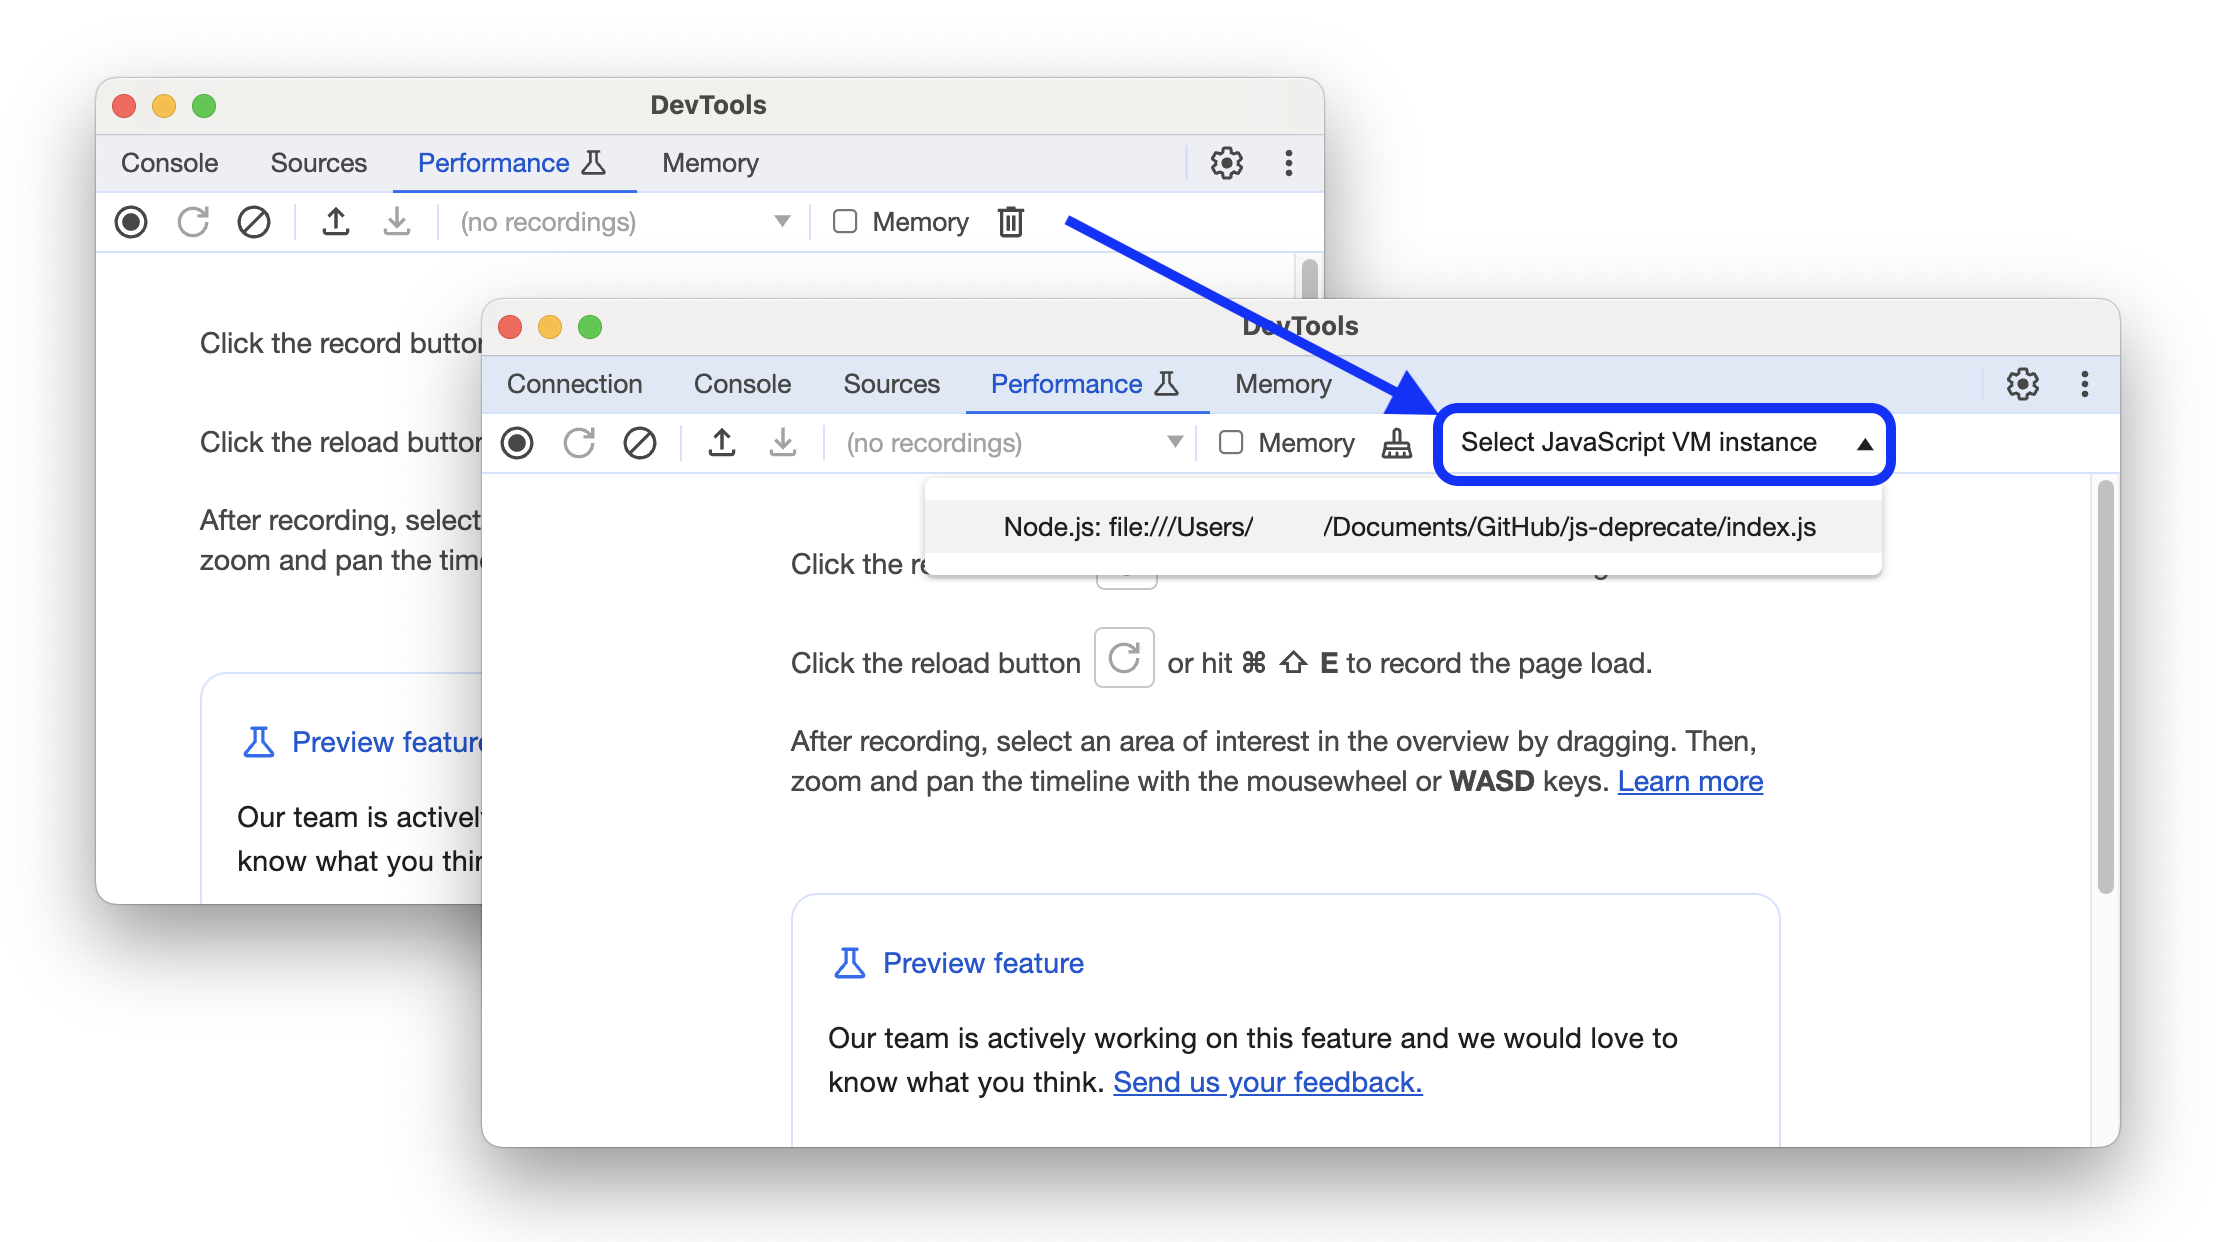This screenshot has width=2230, height=1242.
Task: Click the record button to start profiling
Action: pos(518,442)
